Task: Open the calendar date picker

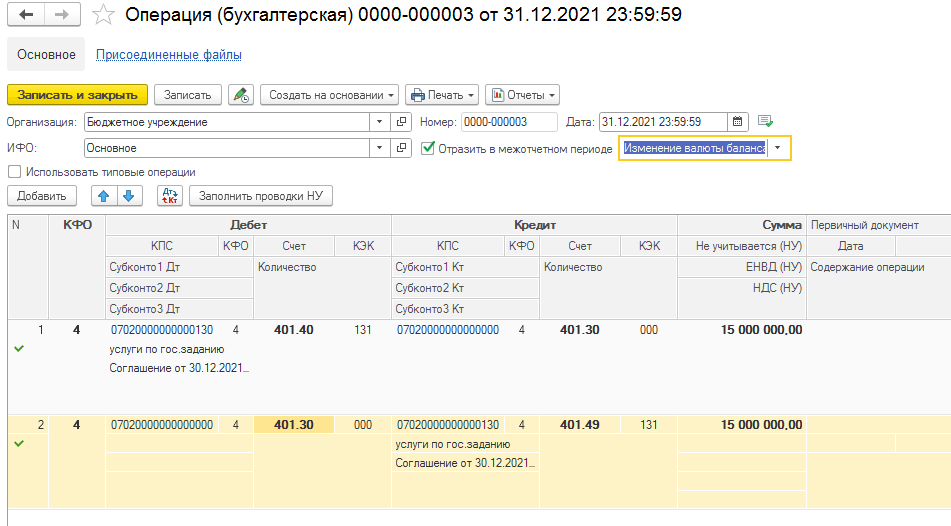Action: point(738,122)
